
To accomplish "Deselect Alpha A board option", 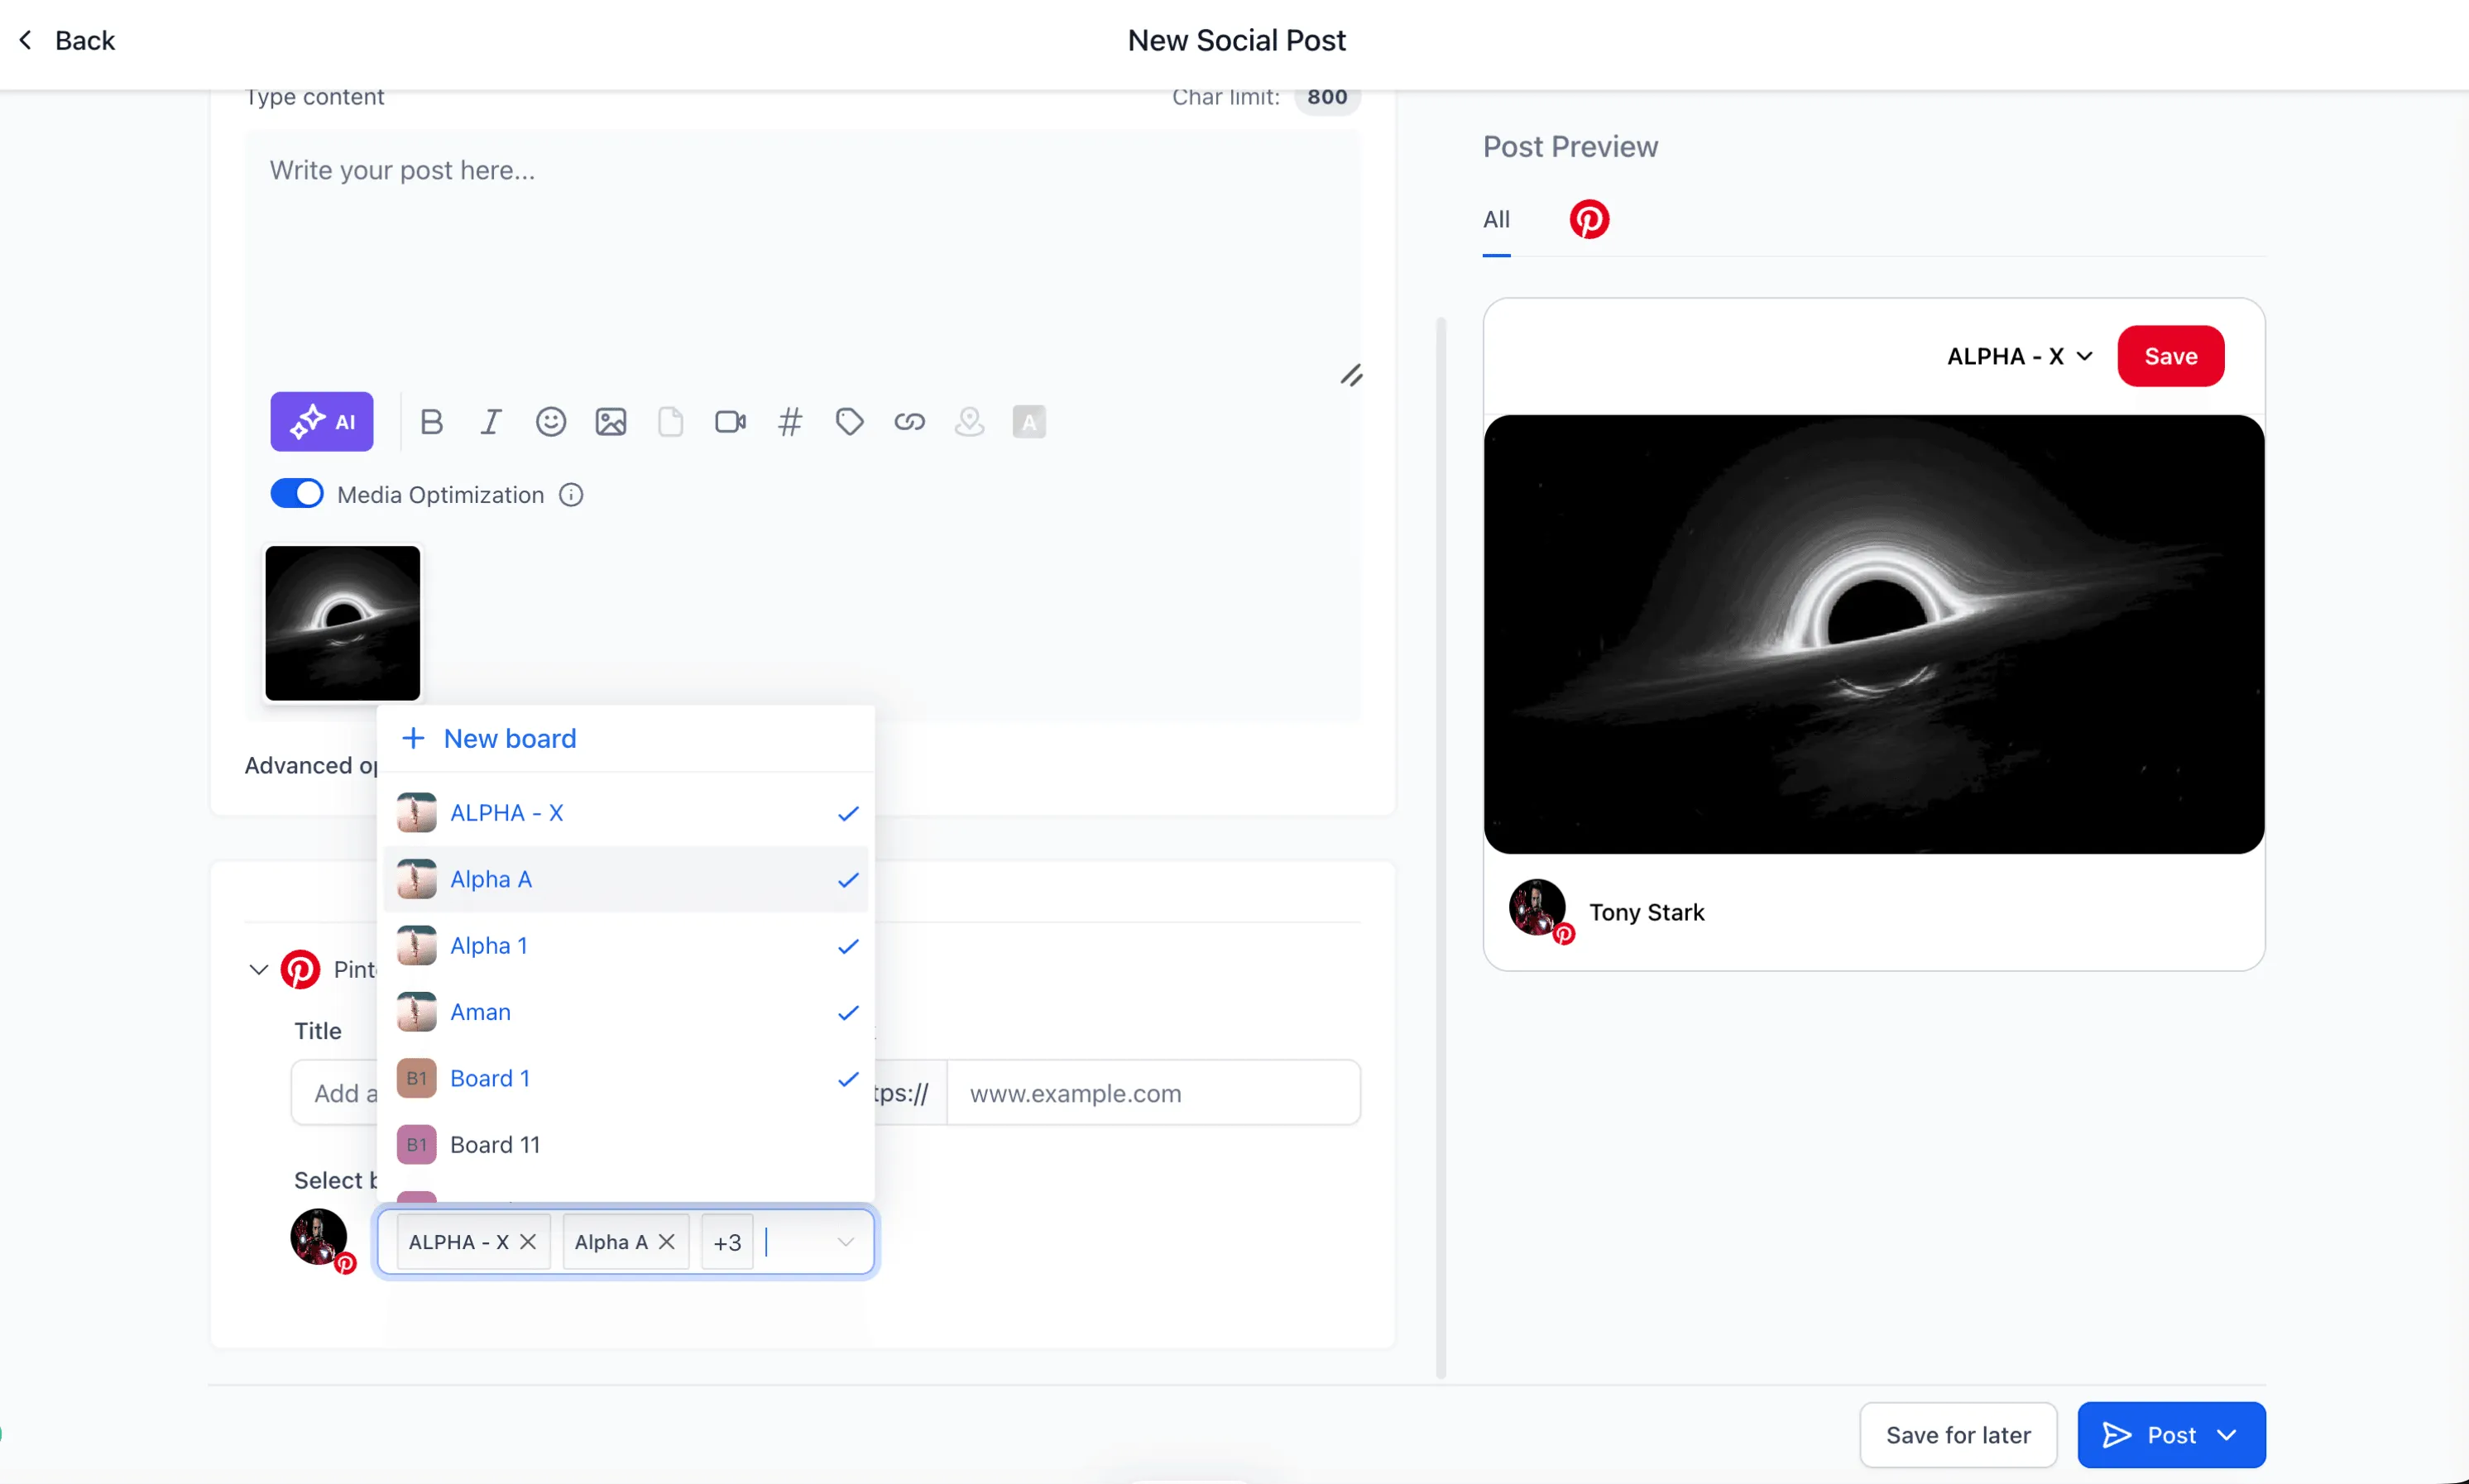I will 625,879.
